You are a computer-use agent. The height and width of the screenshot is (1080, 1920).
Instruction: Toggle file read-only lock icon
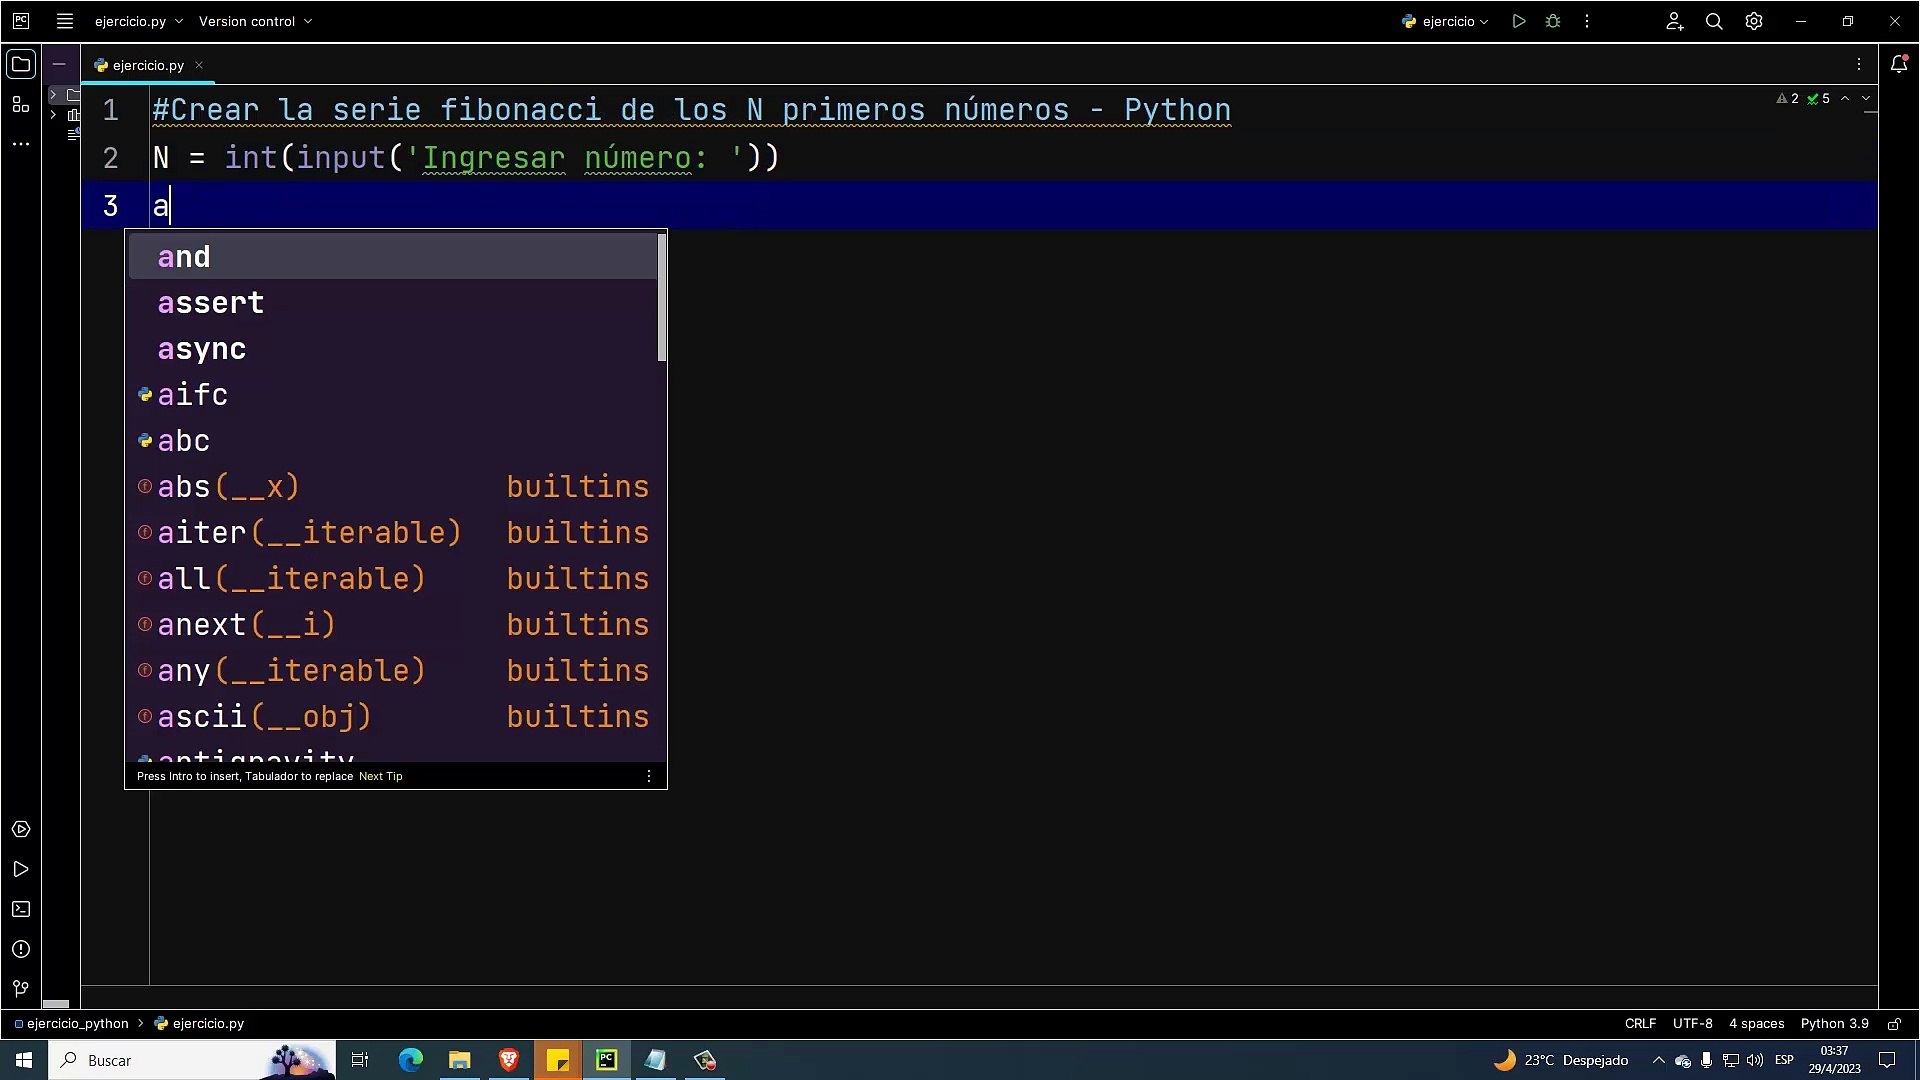pos(1894,1023)
